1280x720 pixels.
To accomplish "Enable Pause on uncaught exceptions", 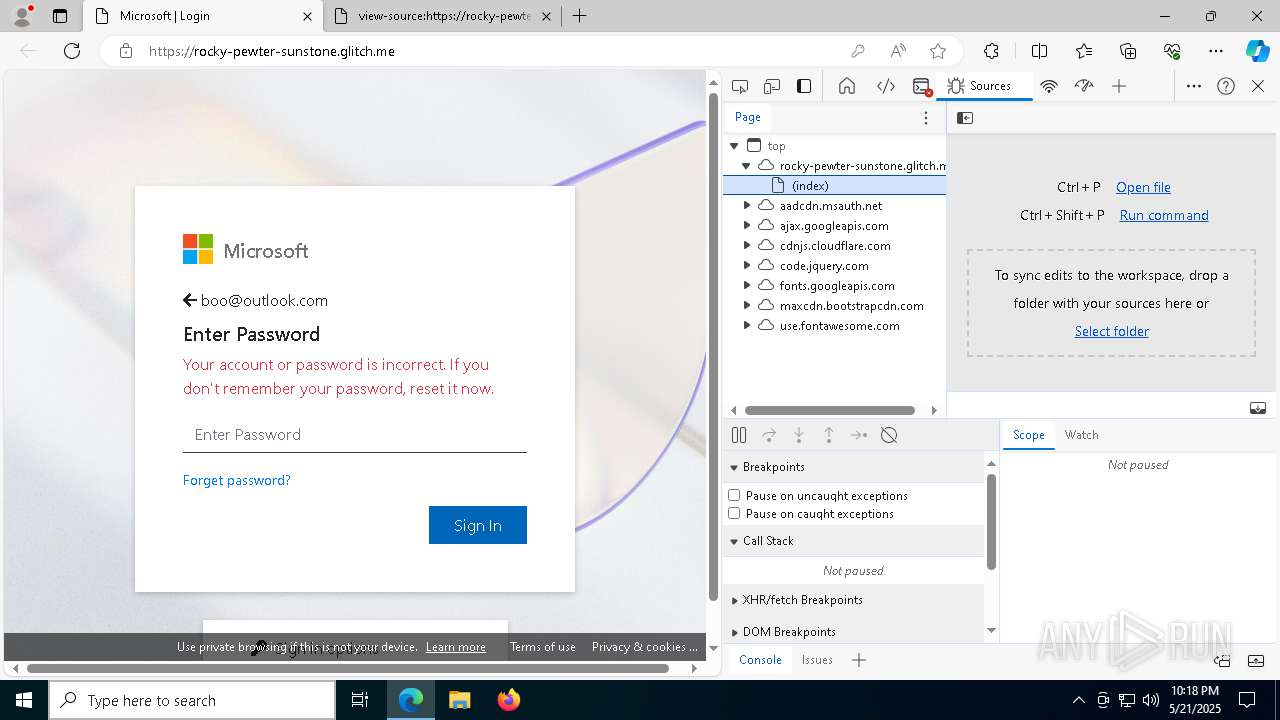I will (734, 495).
